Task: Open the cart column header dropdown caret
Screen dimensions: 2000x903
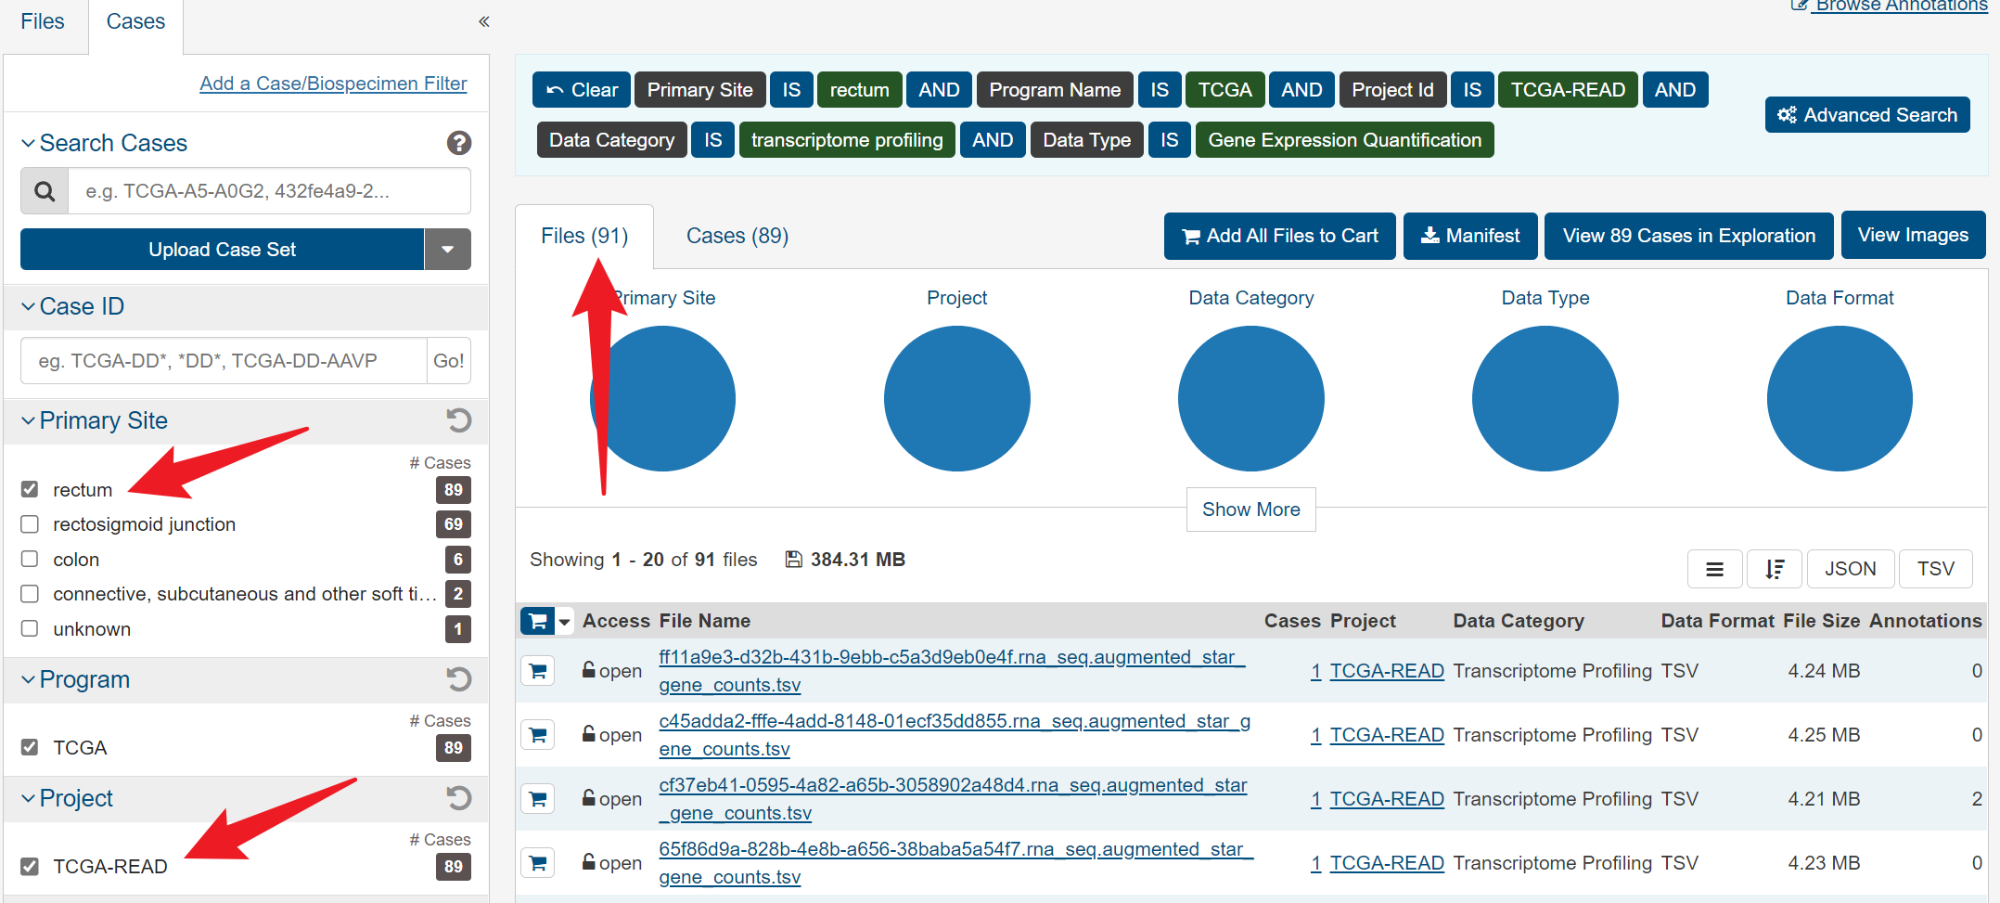Action: click(x=565, y=621)
